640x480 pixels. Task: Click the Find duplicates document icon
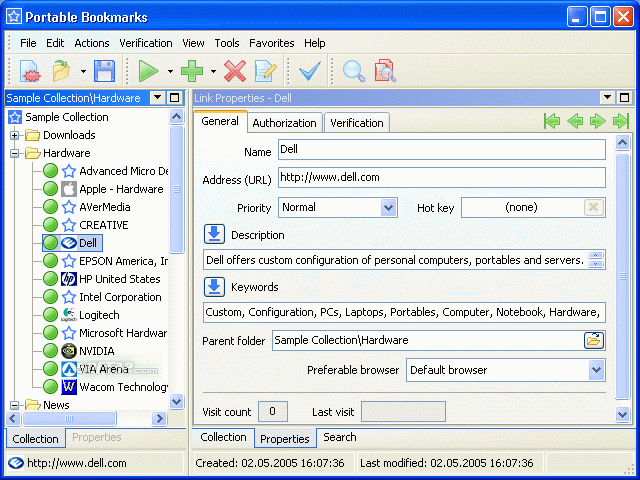click(x=385, y=71)
